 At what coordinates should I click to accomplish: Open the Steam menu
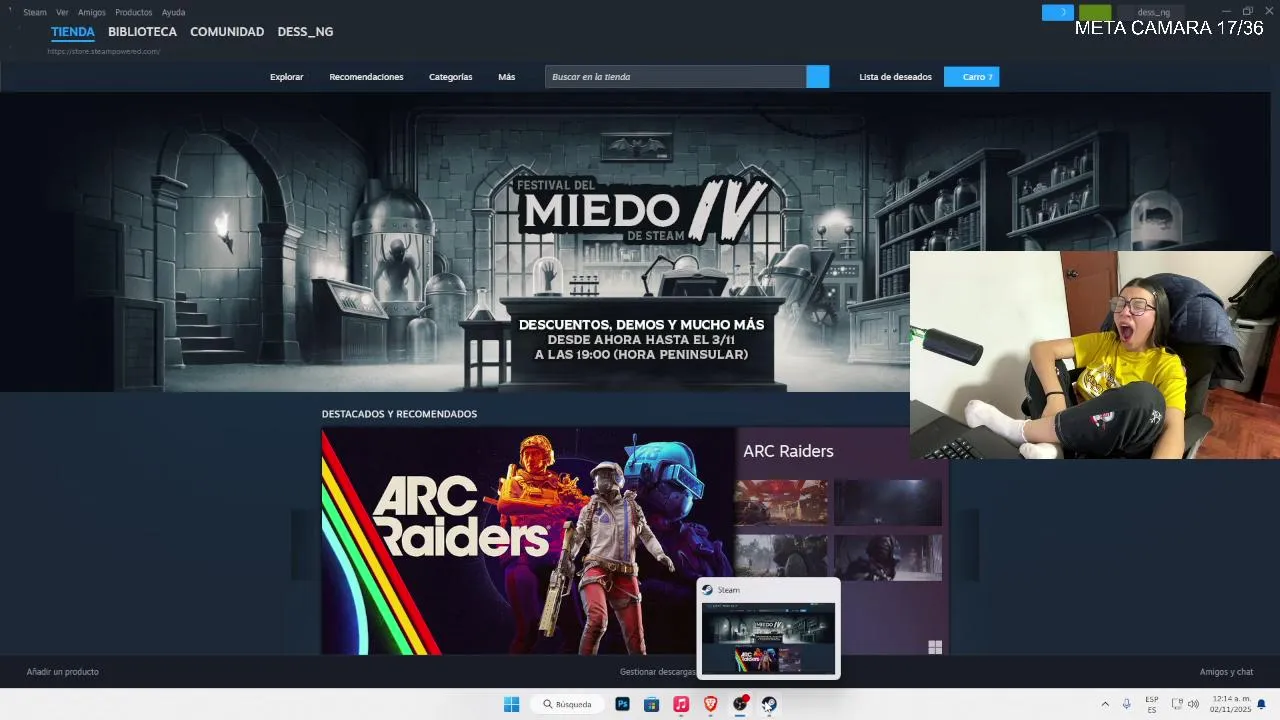coord(35,12)
